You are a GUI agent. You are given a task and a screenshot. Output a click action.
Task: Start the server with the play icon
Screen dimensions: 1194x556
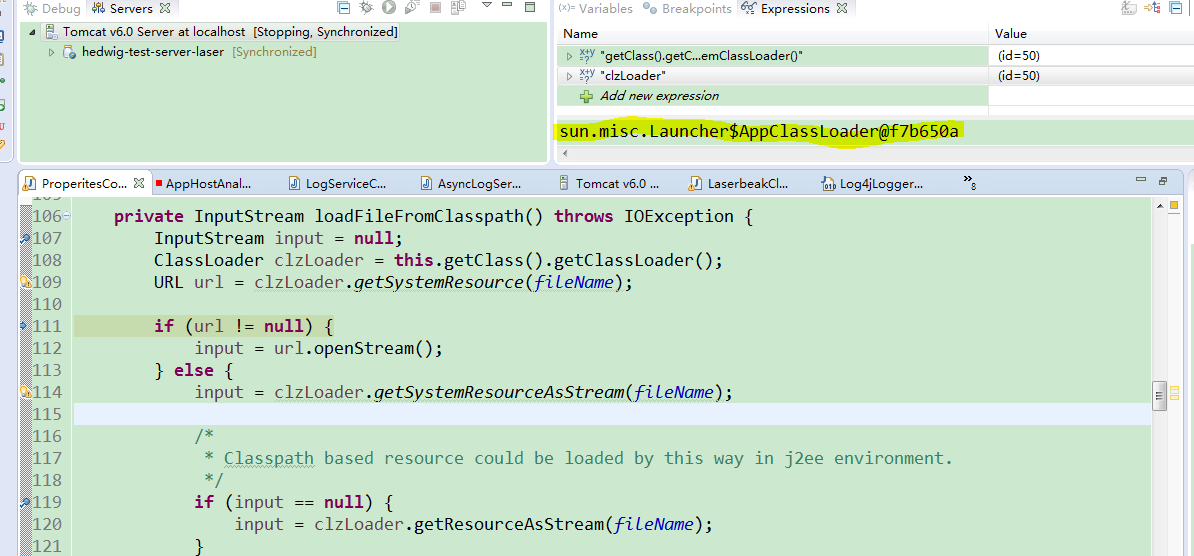(389, 8)
